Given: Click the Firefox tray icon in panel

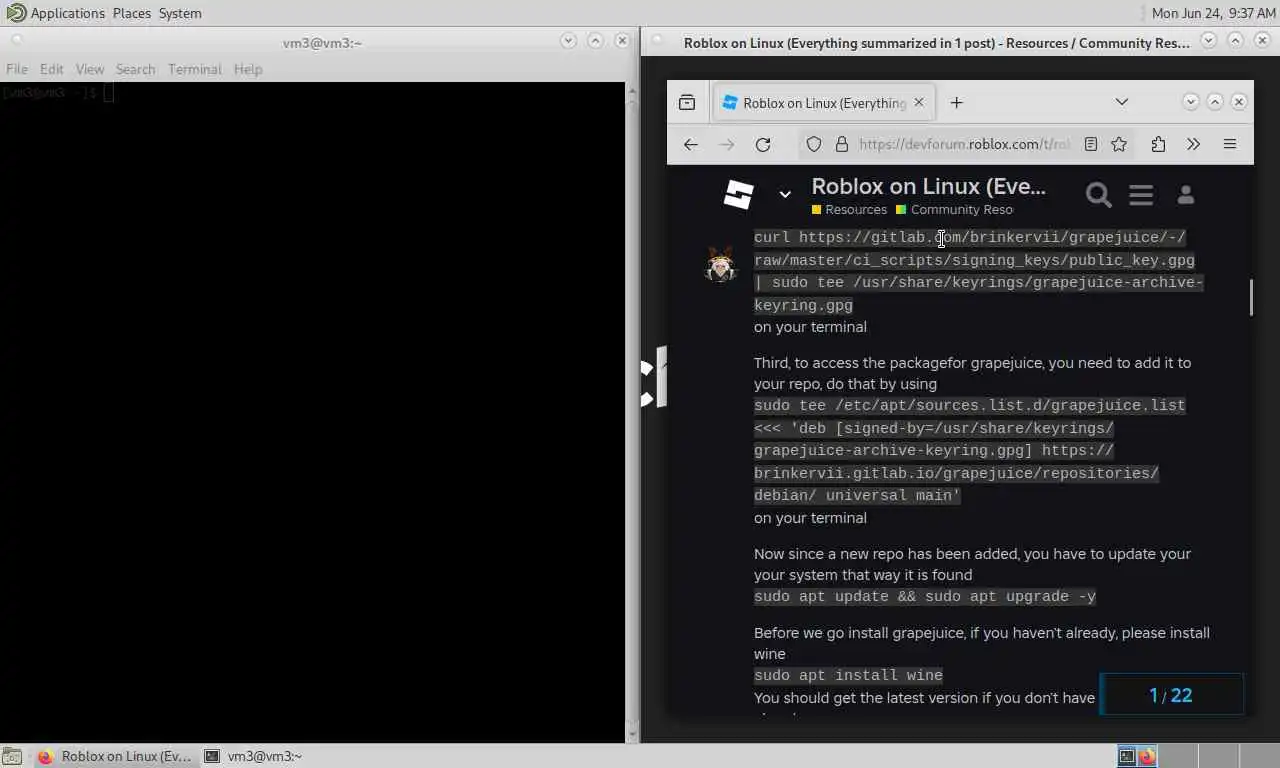Looking at the screenshot, I should coord(1147,756).
